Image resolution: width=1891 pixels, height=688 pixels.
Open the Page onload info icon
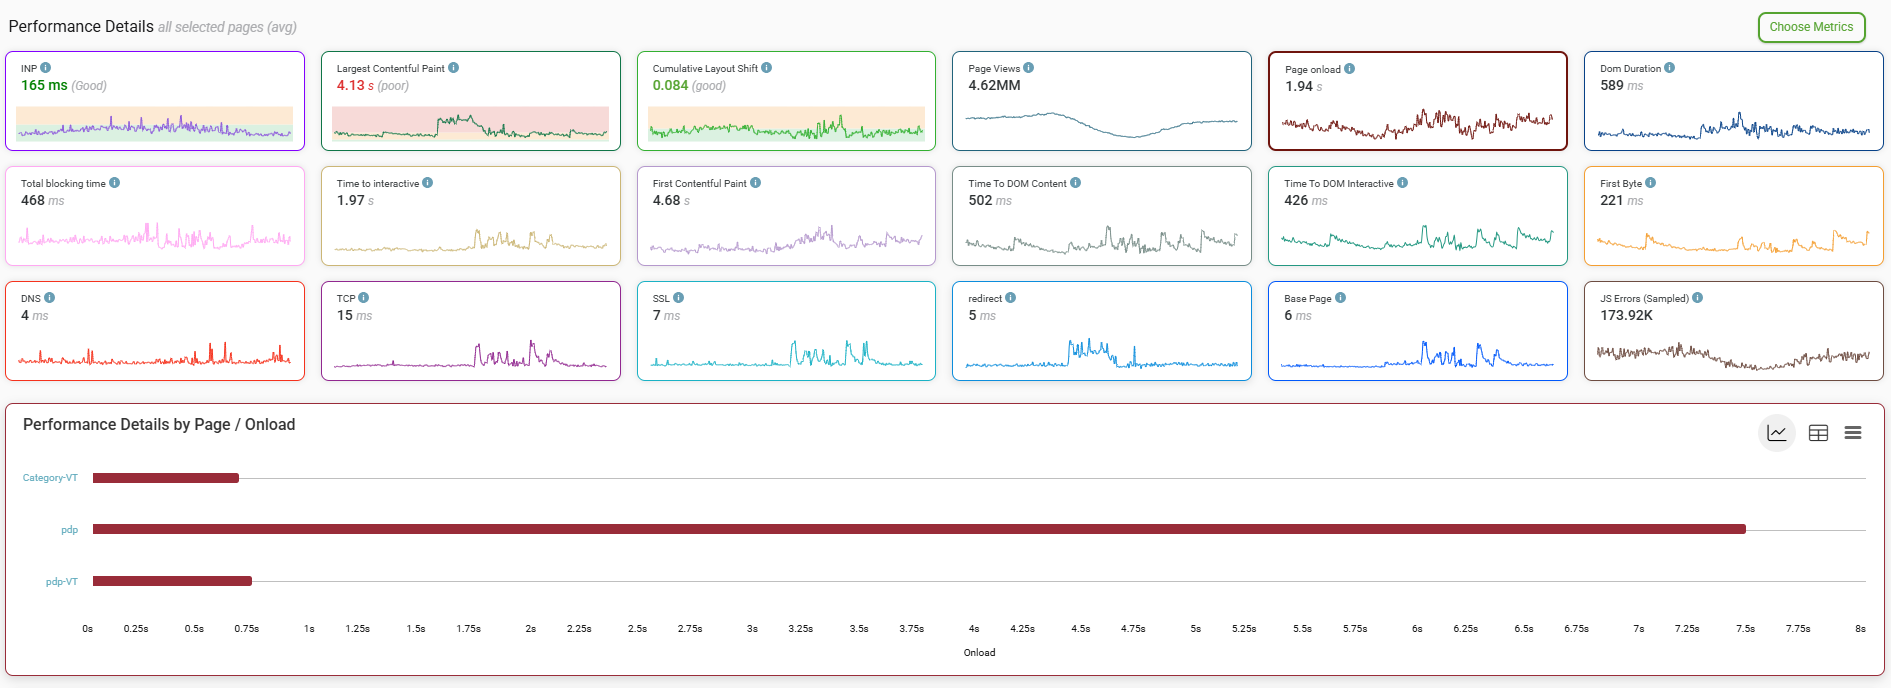click(x=1350, y=69)
